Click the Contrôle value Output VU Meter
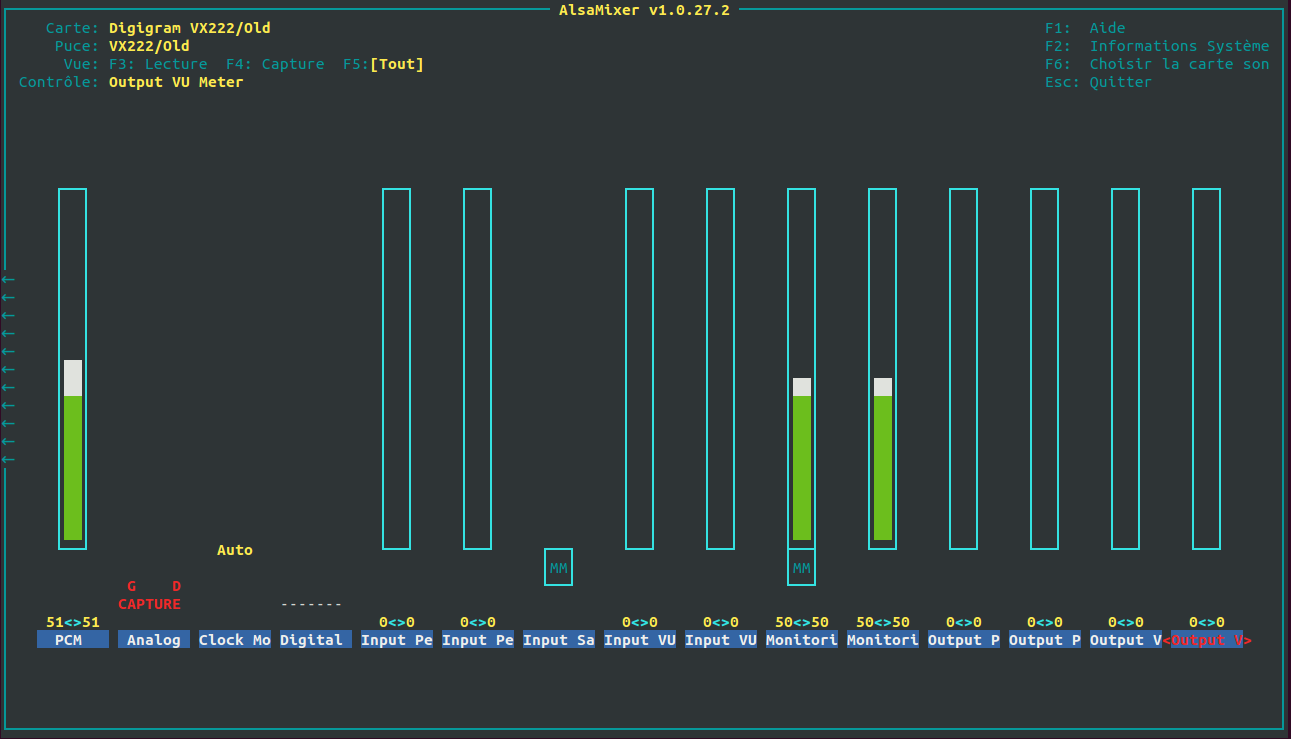1291x739 pixels. click(x=176, y=82)
